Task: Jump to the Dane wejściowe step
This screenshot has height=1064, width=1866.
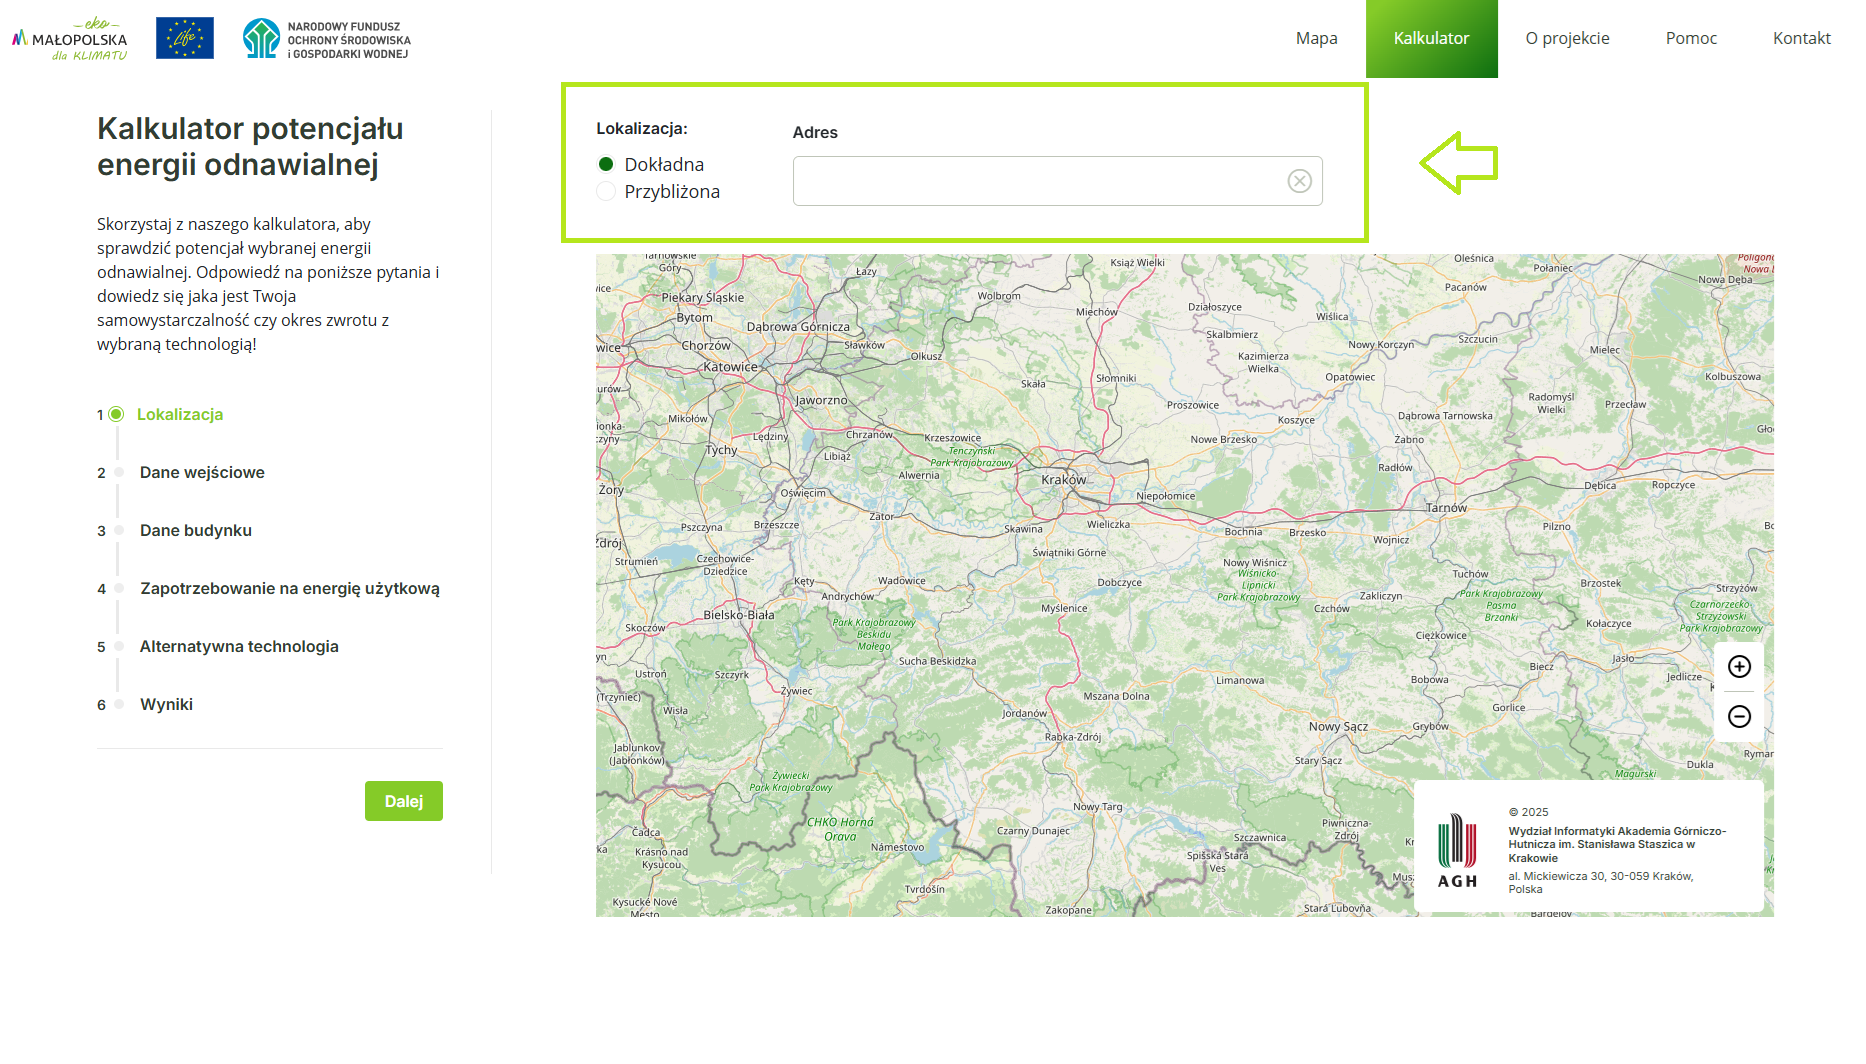Action: [x=202, y=472]
